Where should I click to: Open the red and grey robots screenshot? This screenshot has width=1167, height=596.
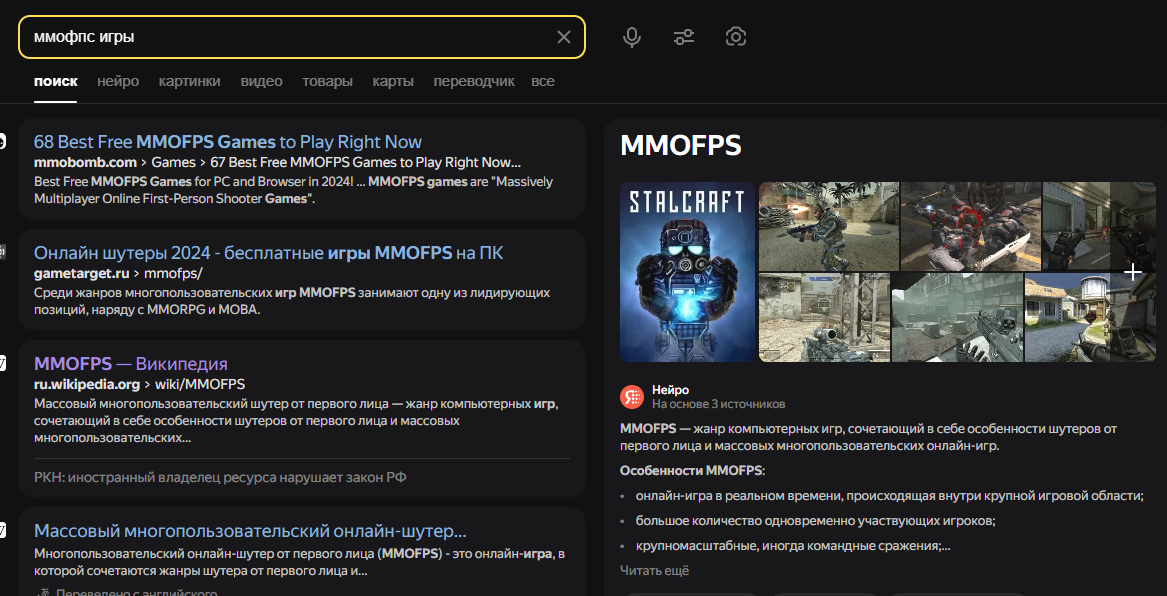[971, 226]
